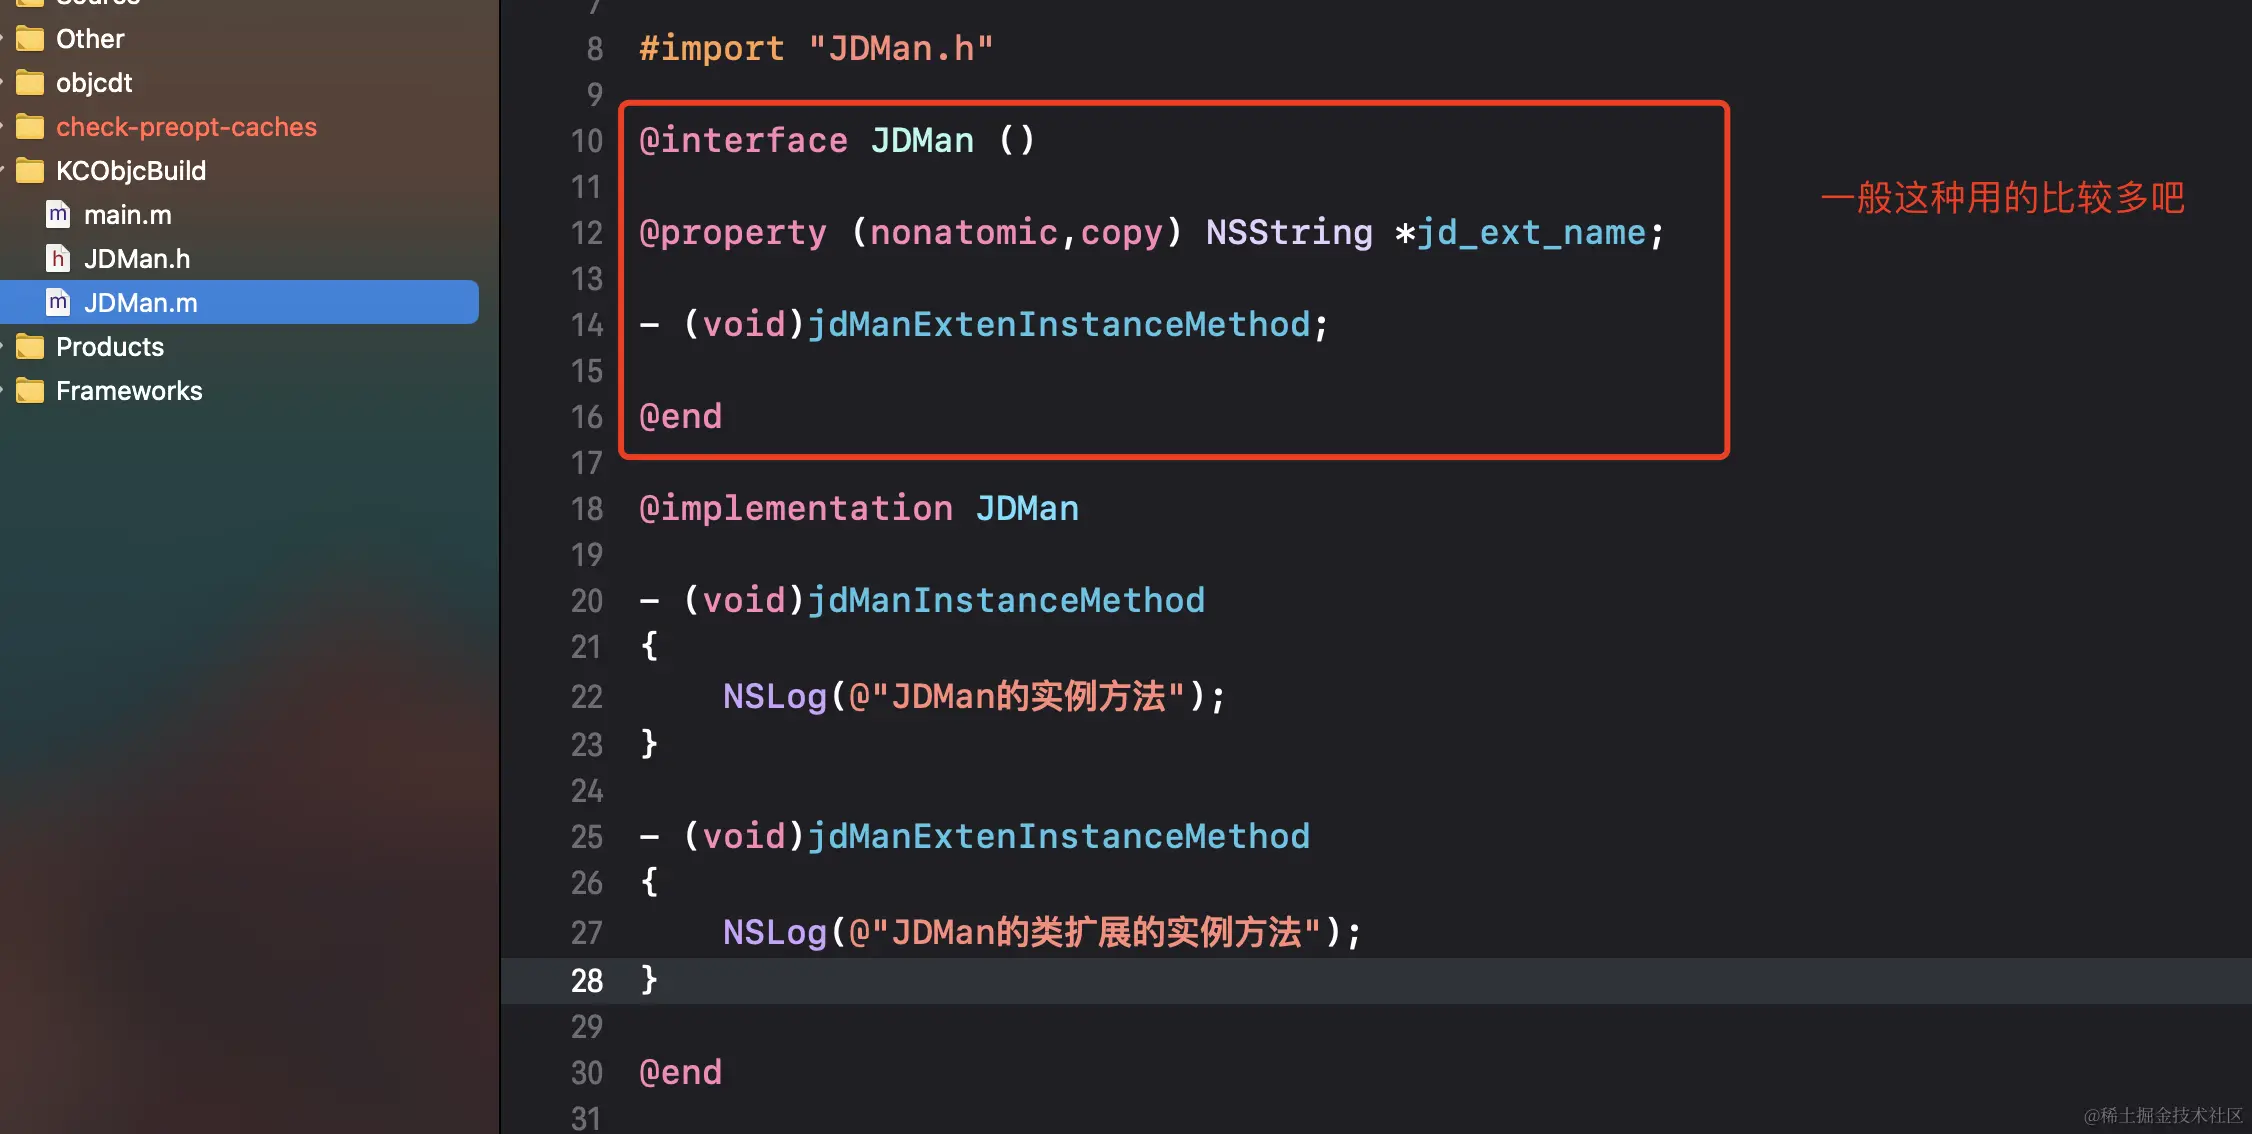Click the main.m source file icon

pyautogui.click(x=57, y=214)
